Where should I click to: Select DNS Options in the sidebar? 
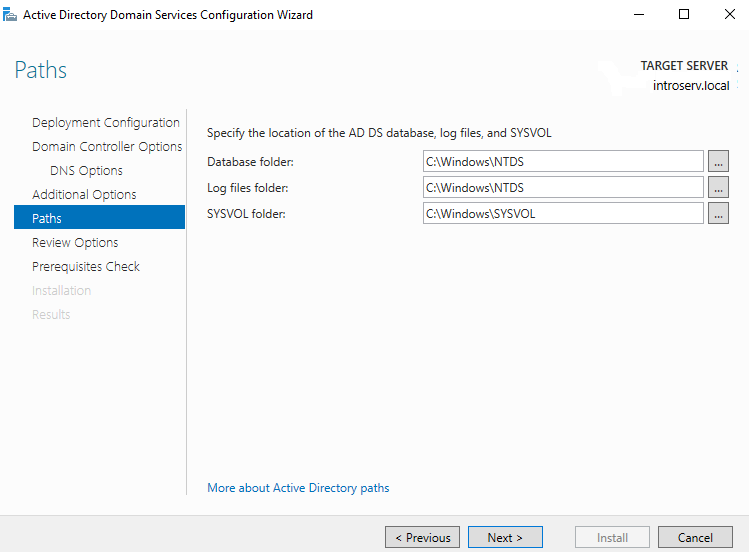tap(86, 171)
